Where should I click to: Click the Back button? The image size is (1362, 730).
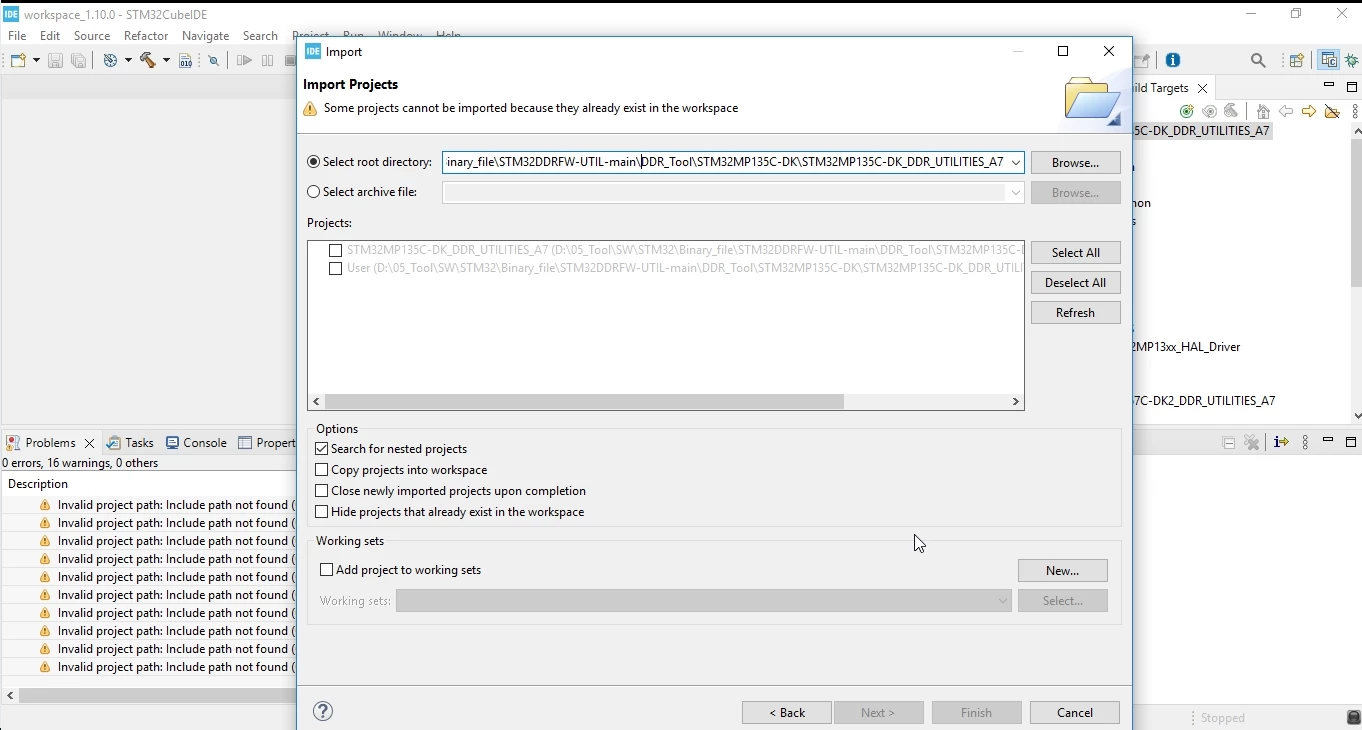click(787, 713)
